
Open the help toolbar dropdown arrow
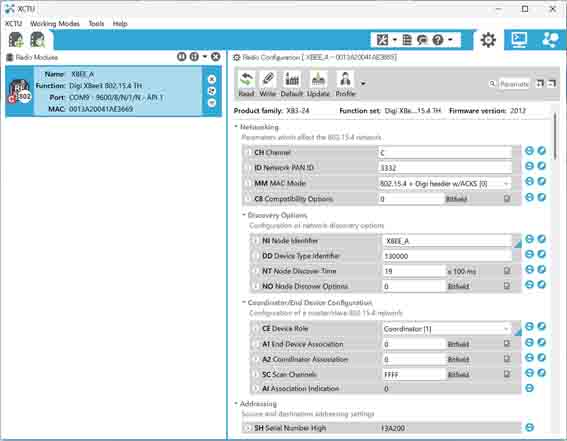pos(450,40)
